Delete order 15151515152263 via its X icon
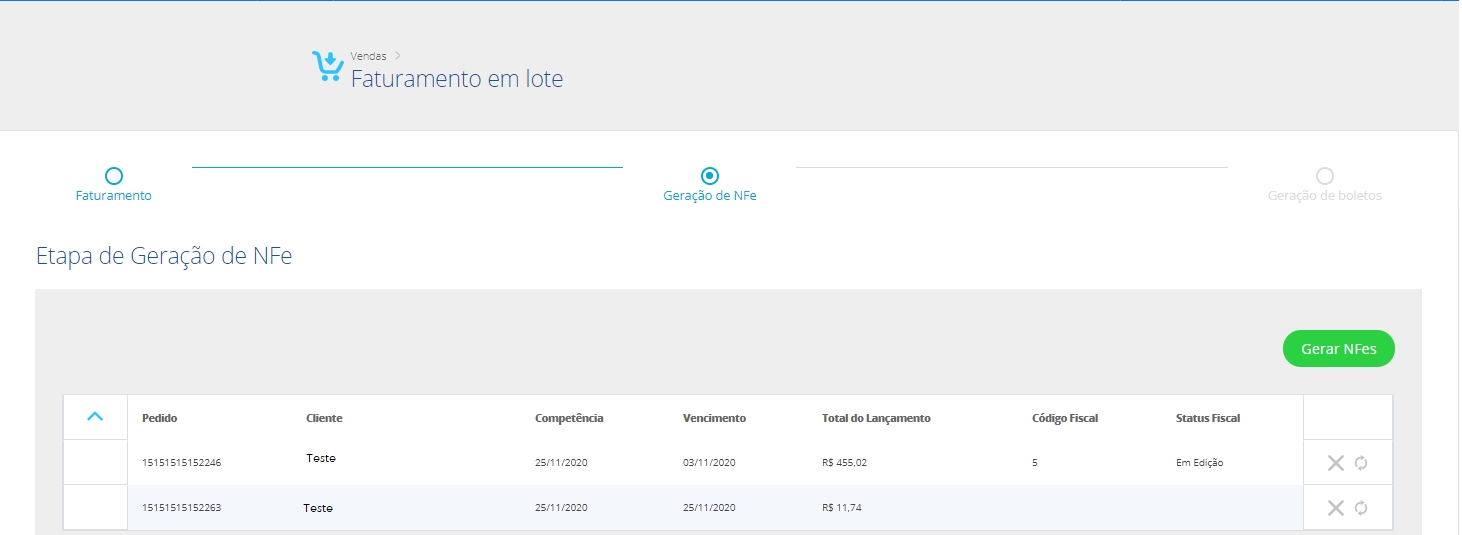This screenshot has height=535, width=1462. point(1335,508)
